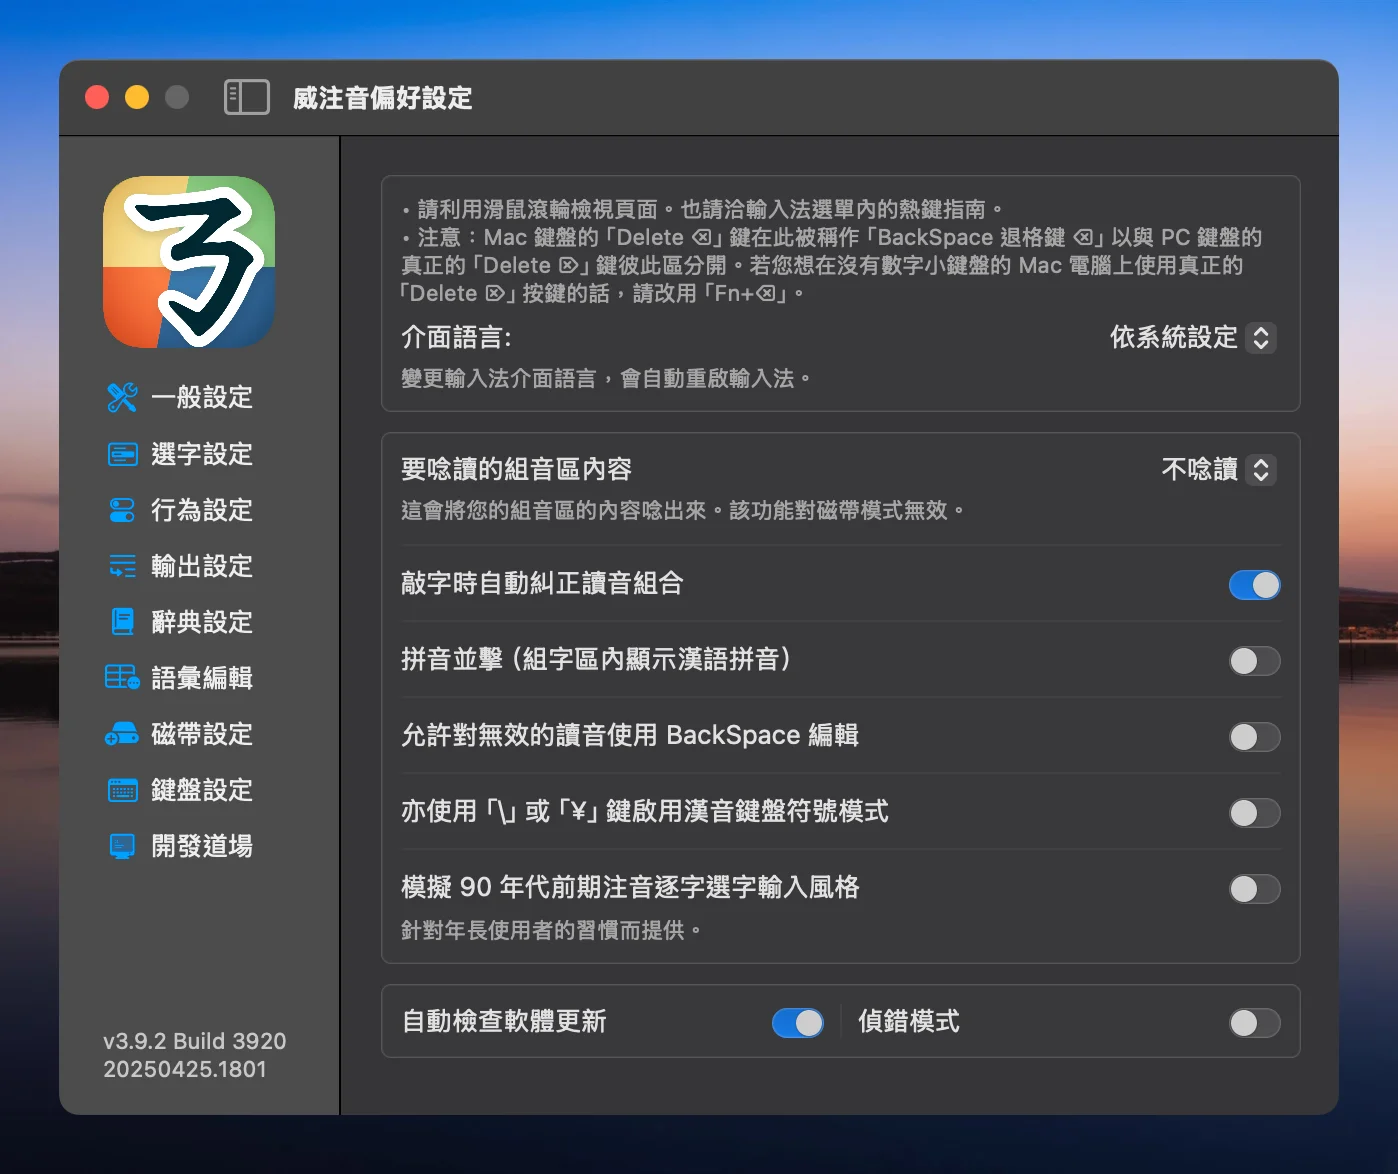The image size is (1398, 1174).
Task: Click the vChewing app logo image
Action: coord(189,262)
